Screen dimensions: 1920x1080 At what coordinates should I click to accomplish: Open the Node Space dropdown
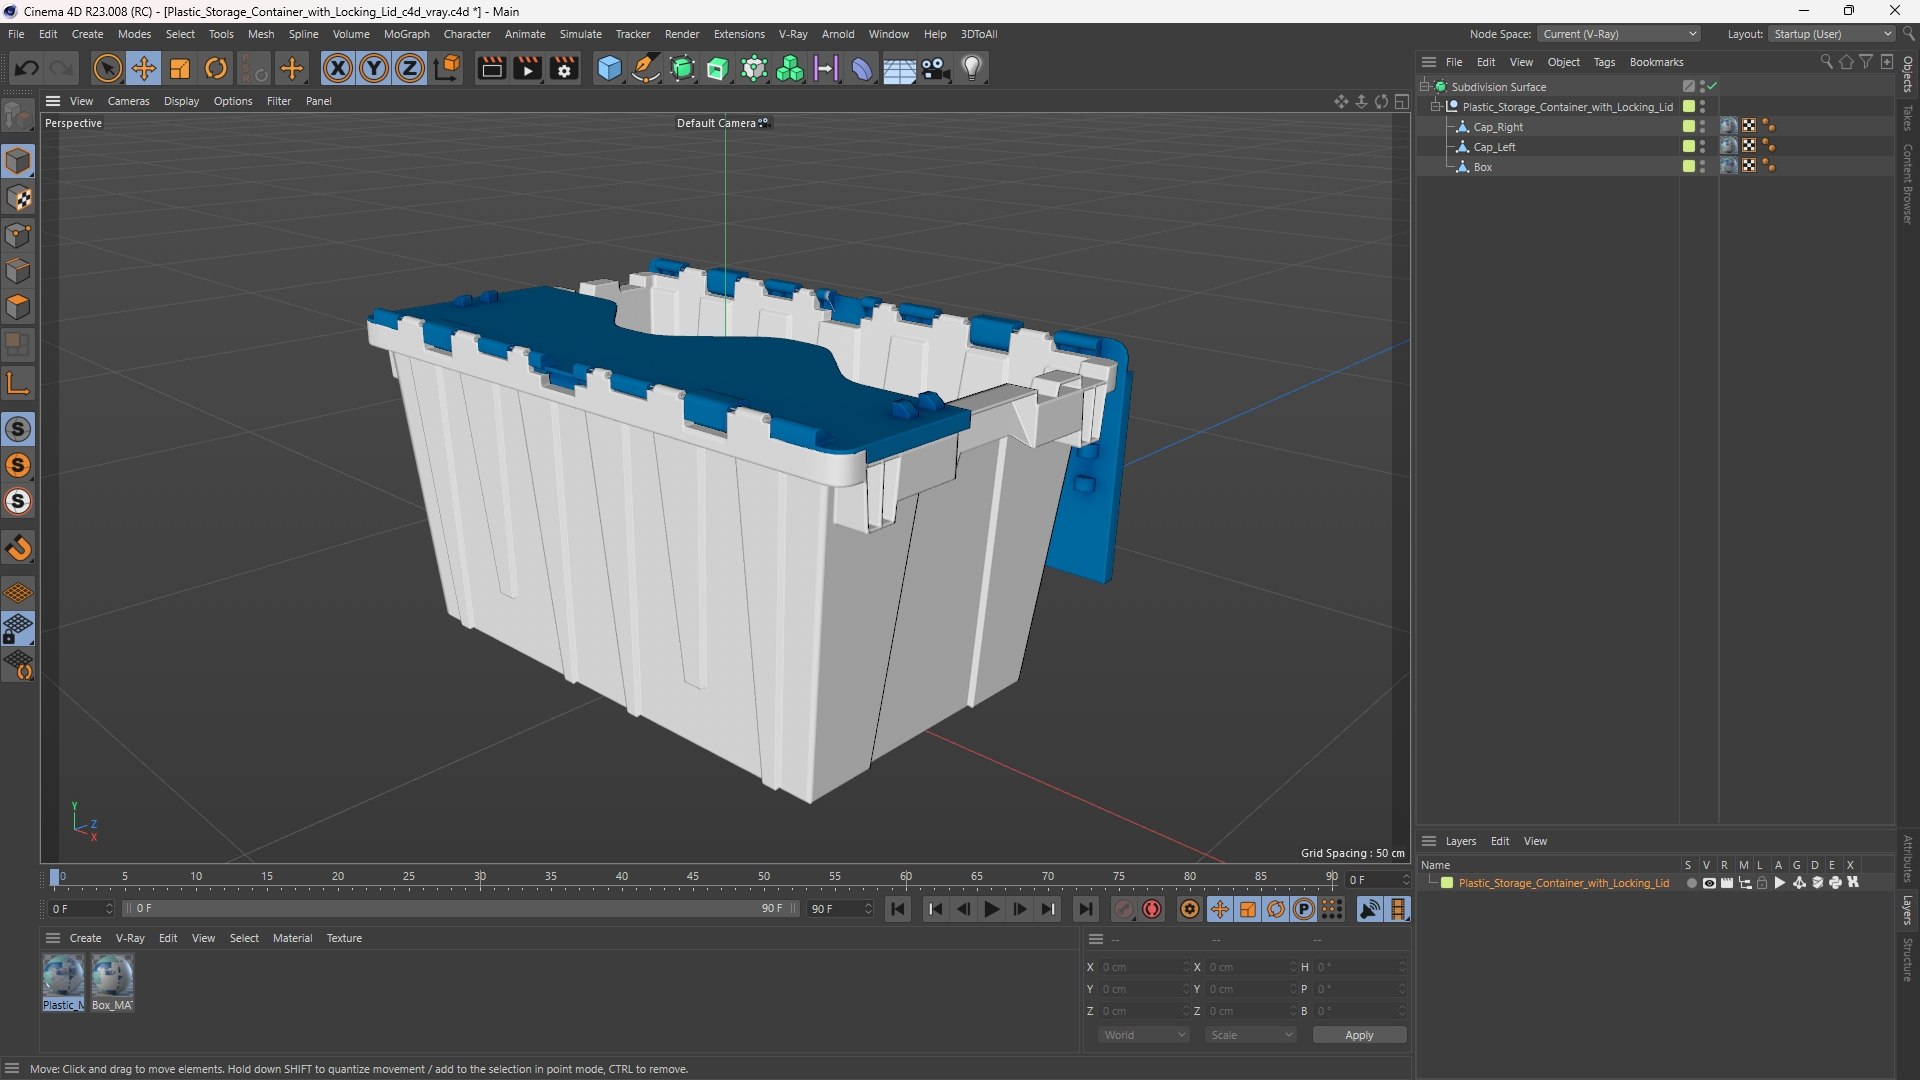[x=1619, y=34]
